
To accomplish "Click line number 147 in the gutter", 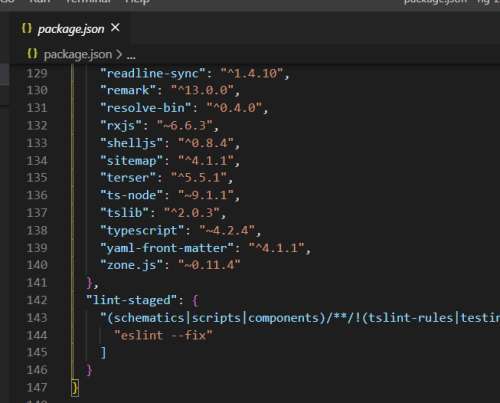I will pyautogui.click(x=37, y=387).
